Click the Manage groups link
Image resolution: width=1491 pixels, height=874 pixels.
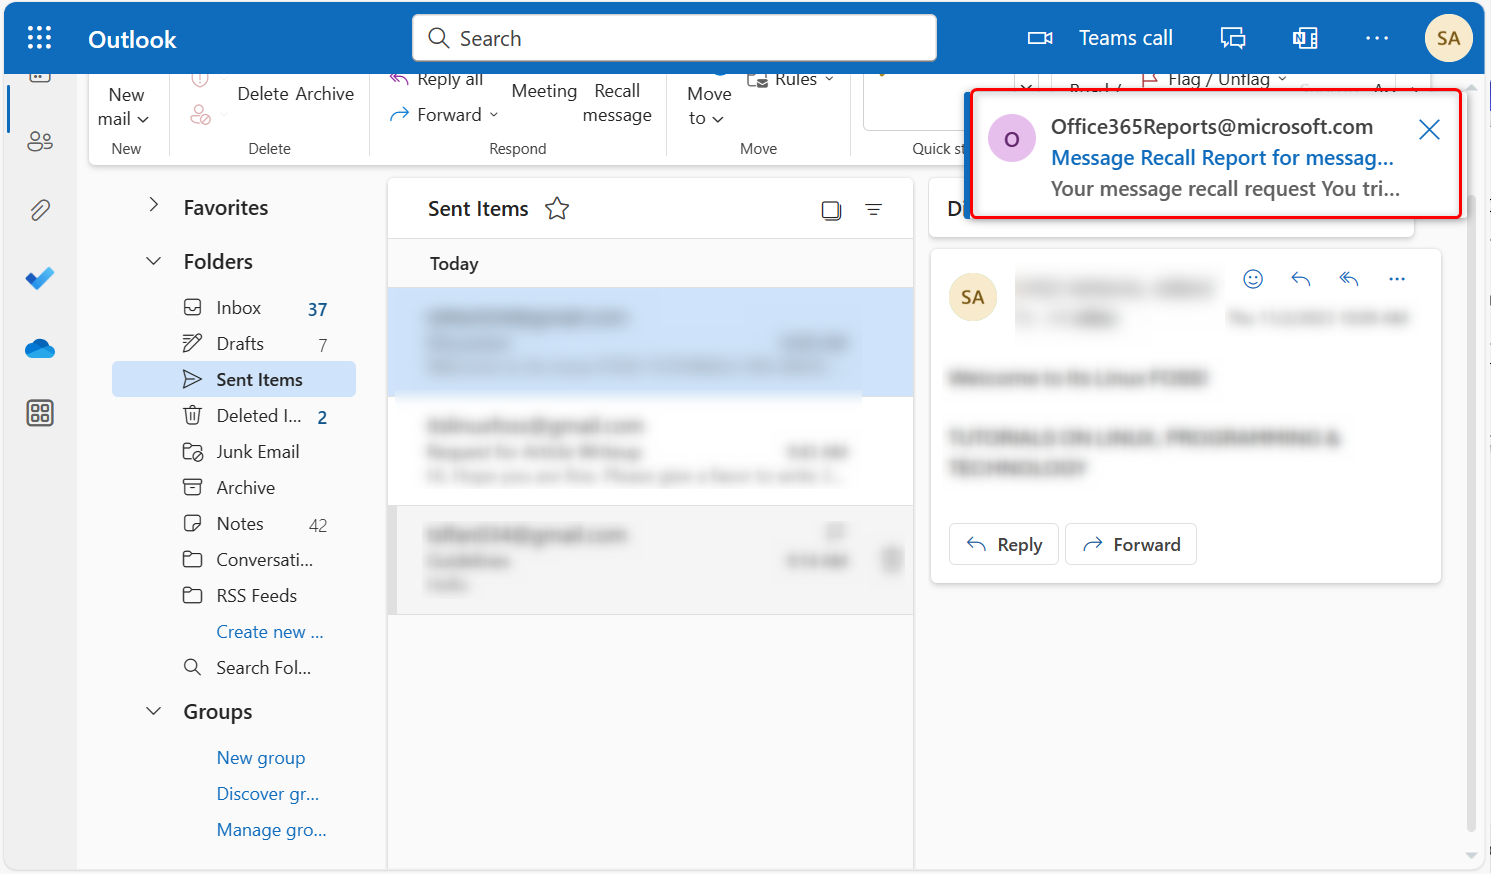click(271, 830)
